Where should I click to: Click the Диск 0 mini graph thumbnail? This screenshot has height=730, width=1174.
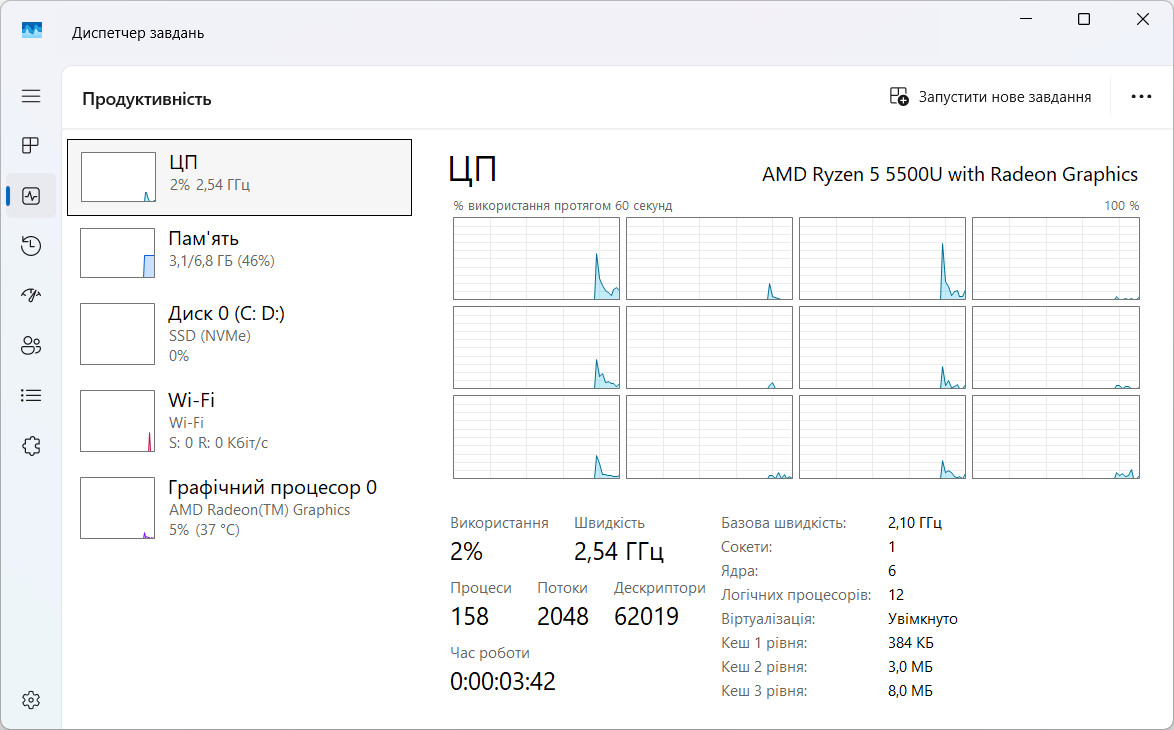tap(118, 334)
